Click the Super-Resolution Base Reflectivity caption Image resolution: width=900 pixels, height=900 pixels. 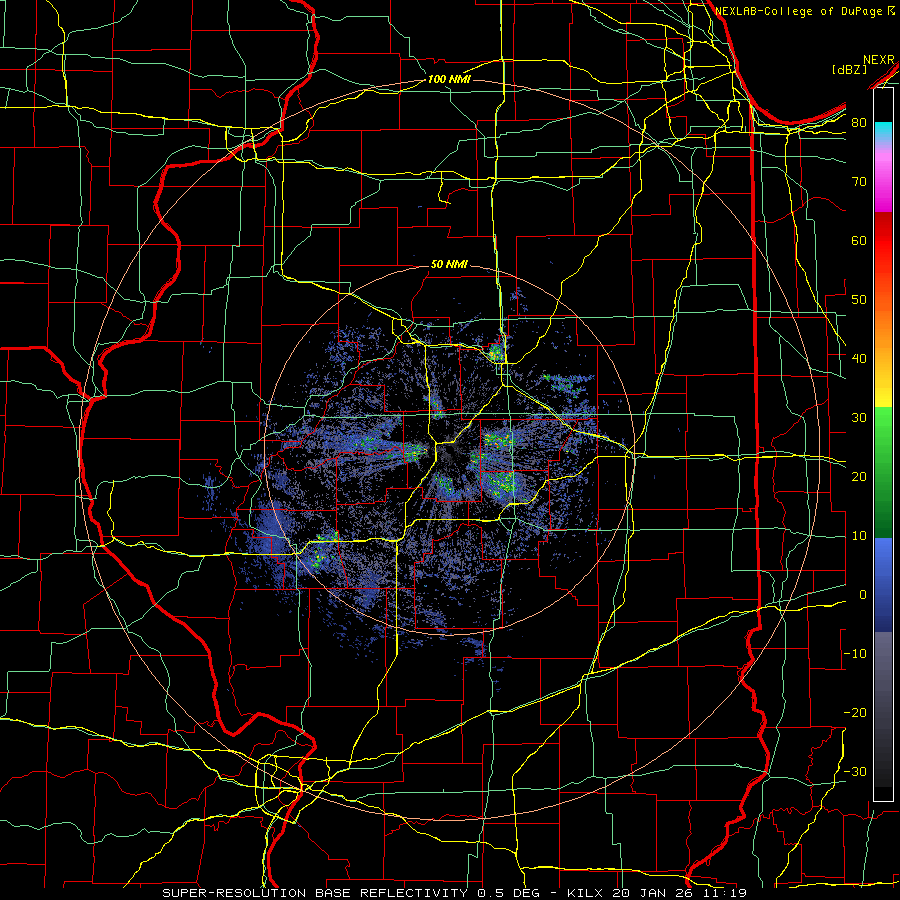(x=315, y=893)
